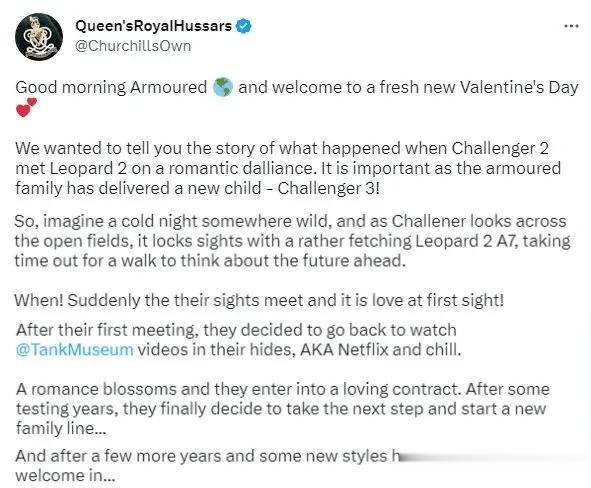Click the blue verified checkmark badge
Image resolution: width=591 pixels, height=488 pixels.
pos(244,26)
